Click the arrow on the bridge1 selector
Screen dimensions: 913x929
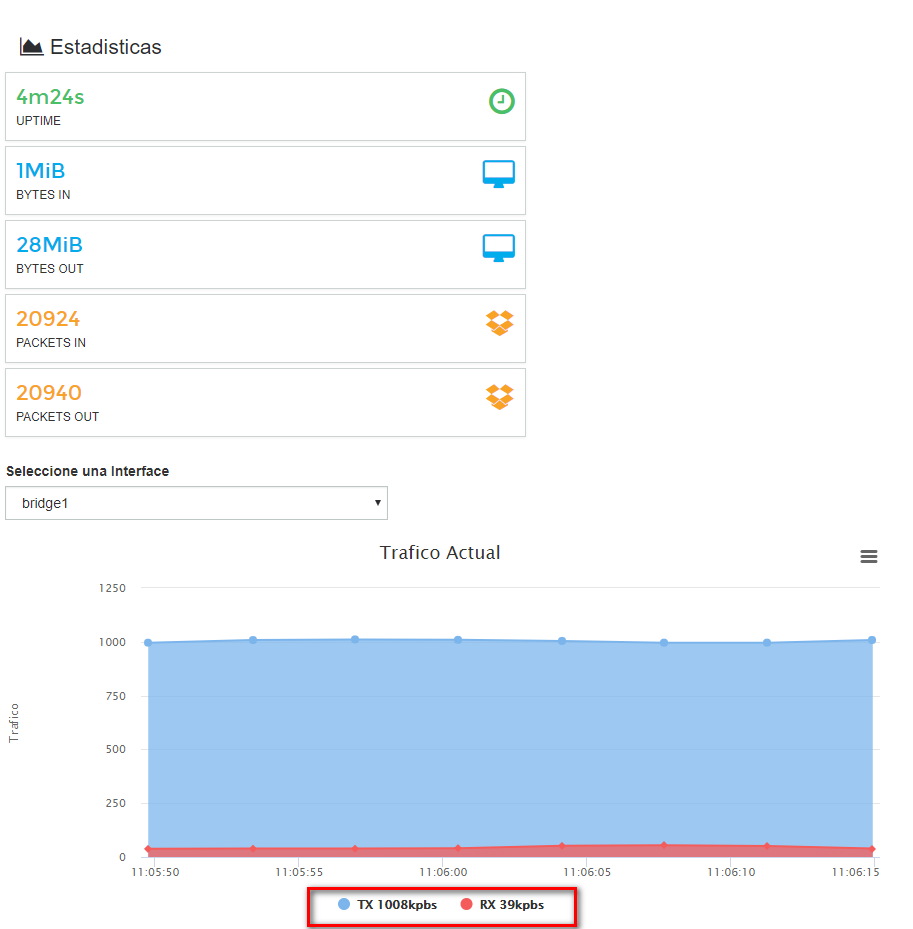coord(377,503)
